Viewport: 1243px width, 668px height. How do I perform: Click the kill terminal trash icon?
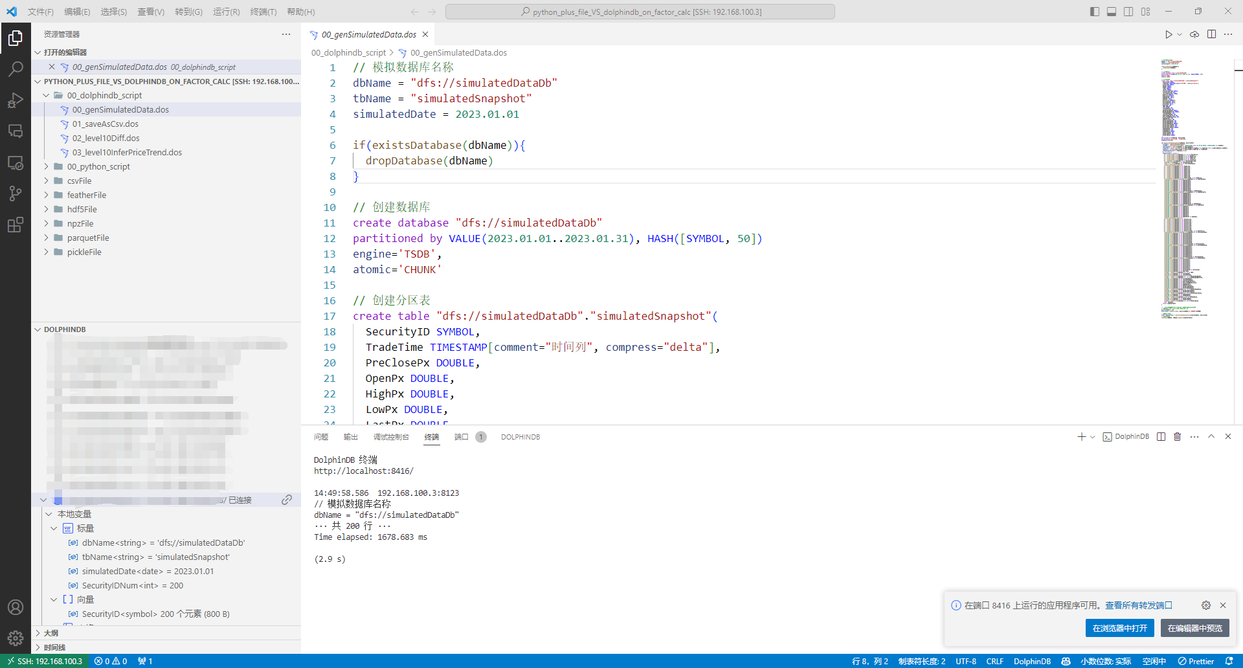tap(1178, 436)
